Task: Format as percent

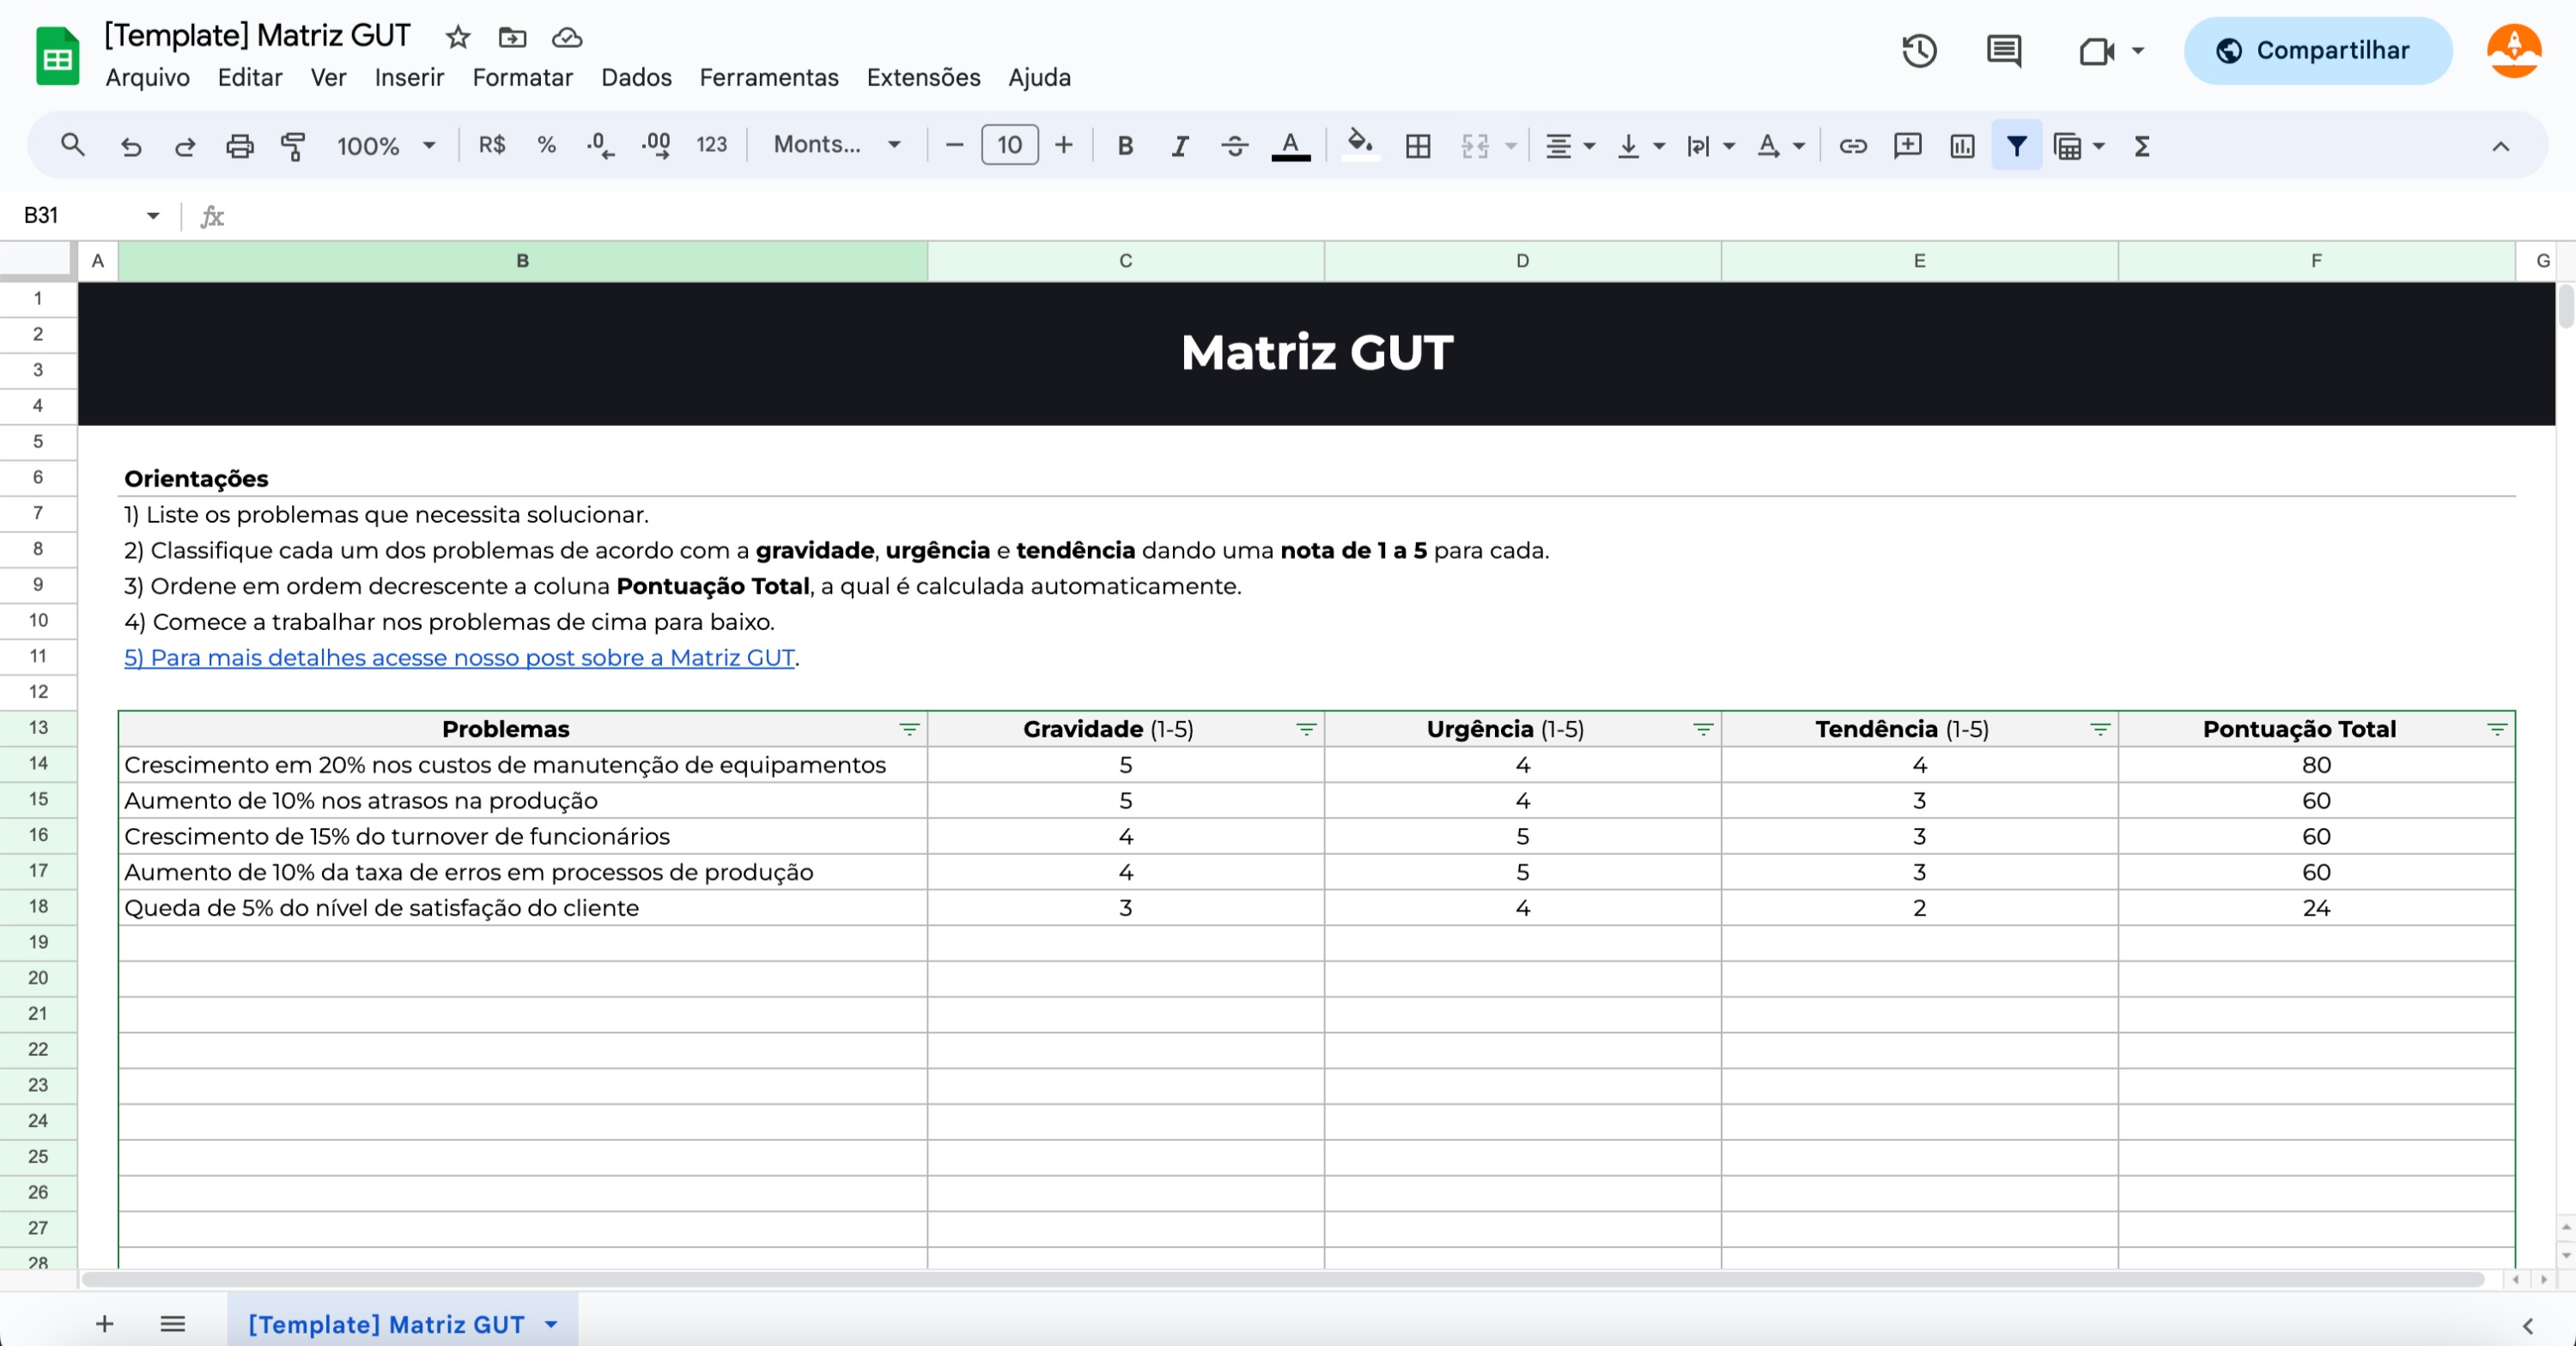Action: click(x=546, y=145)
